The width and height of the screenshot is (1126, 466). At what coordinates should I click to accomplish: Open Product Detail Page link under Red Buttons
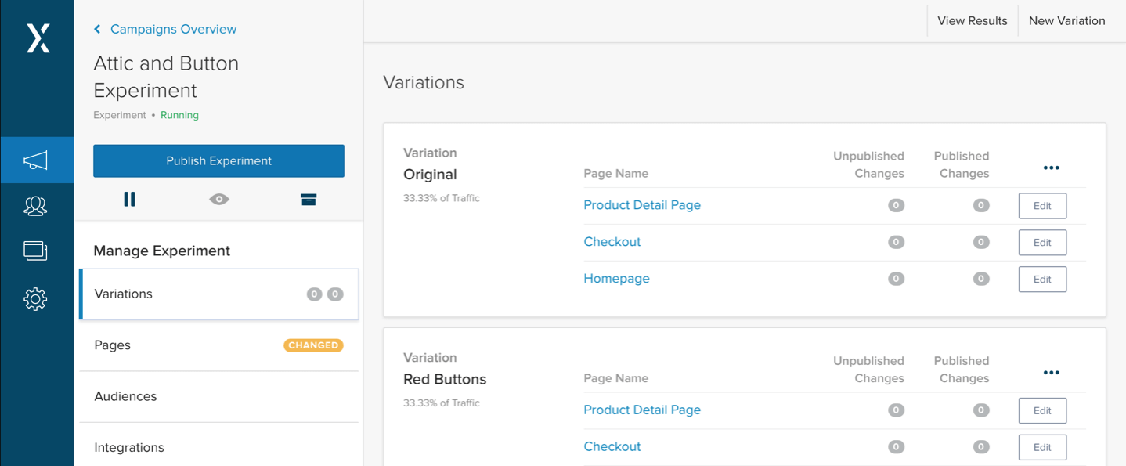(x=642, y=410)
